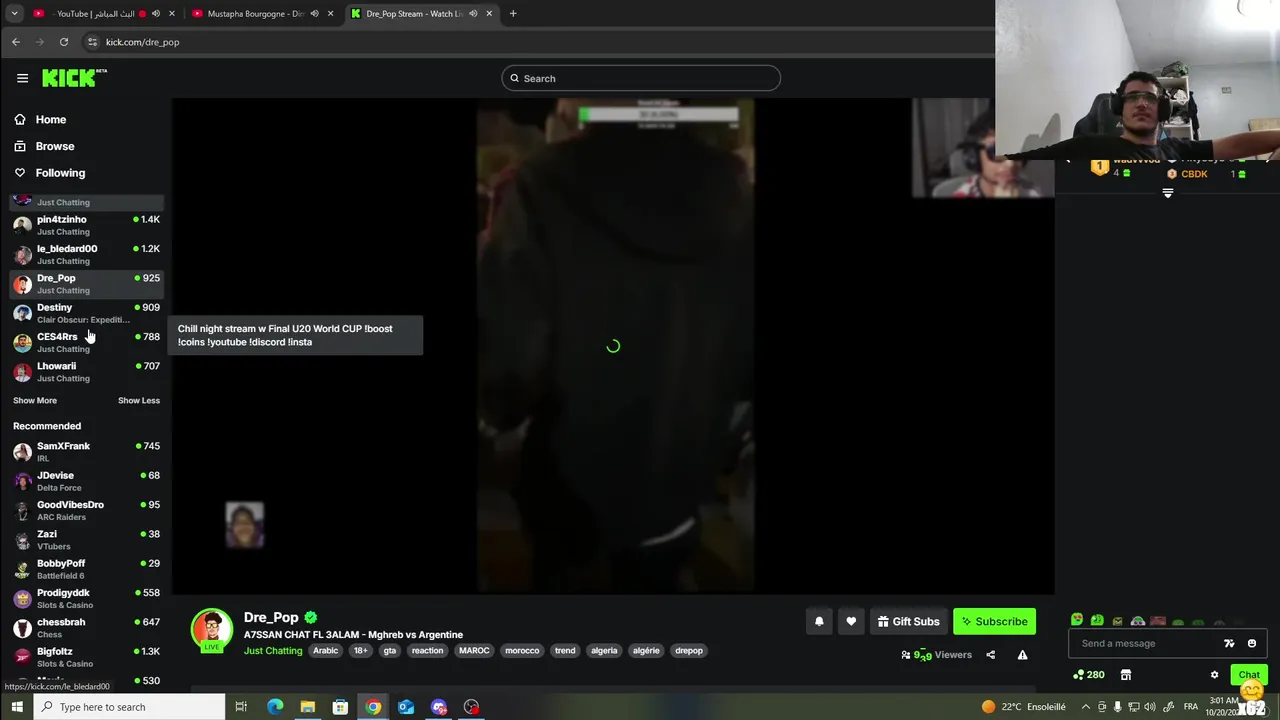Open recommended channel Bigfoltz

coord(86,657)
